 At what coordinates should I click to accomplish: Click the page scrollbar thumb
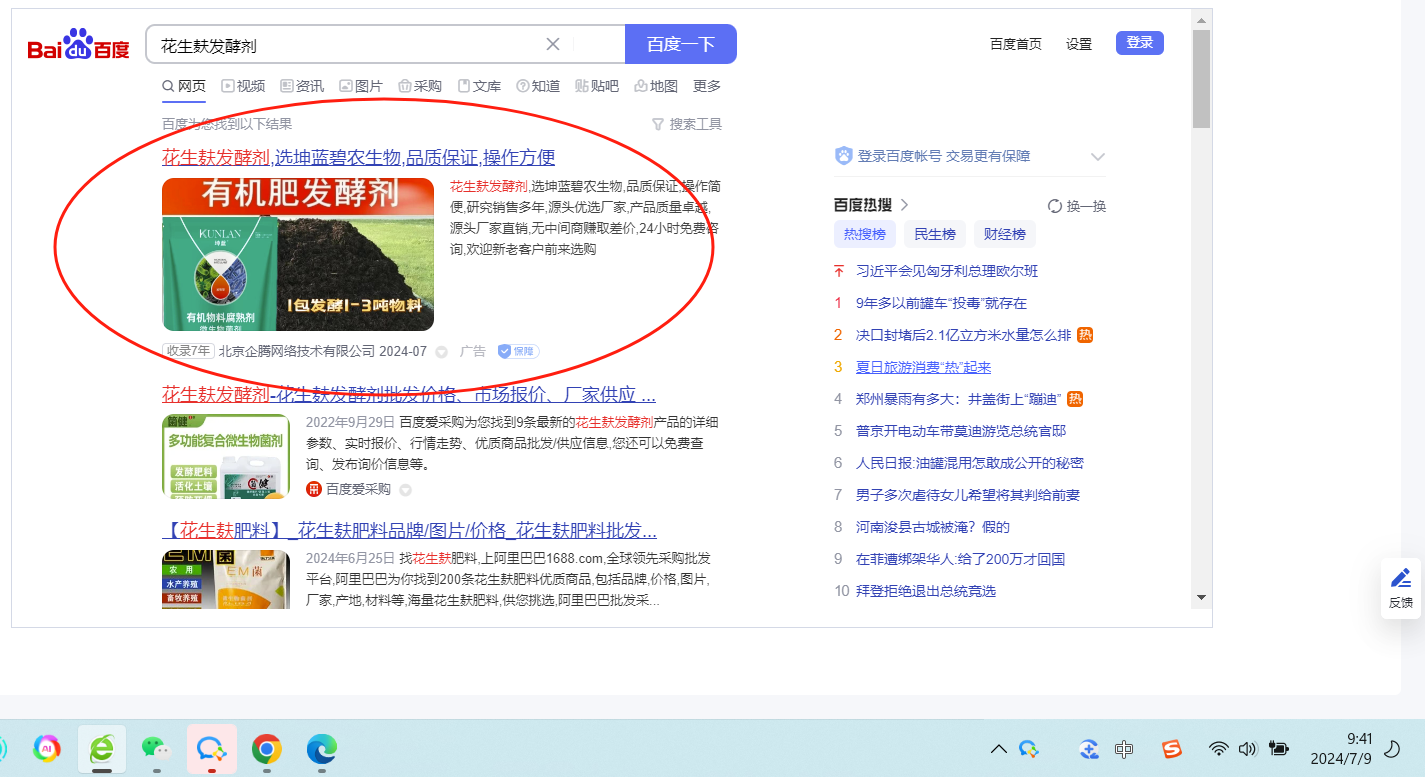click(1201, 80)
